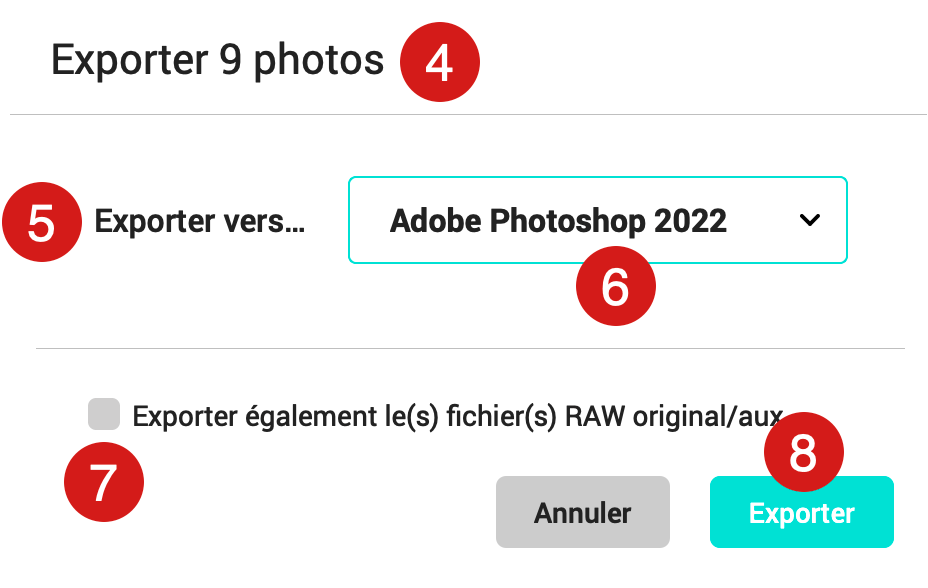Click the word RAW in the checkbox label
Screen dimensions: 928x588
click(x=595, y=416)
